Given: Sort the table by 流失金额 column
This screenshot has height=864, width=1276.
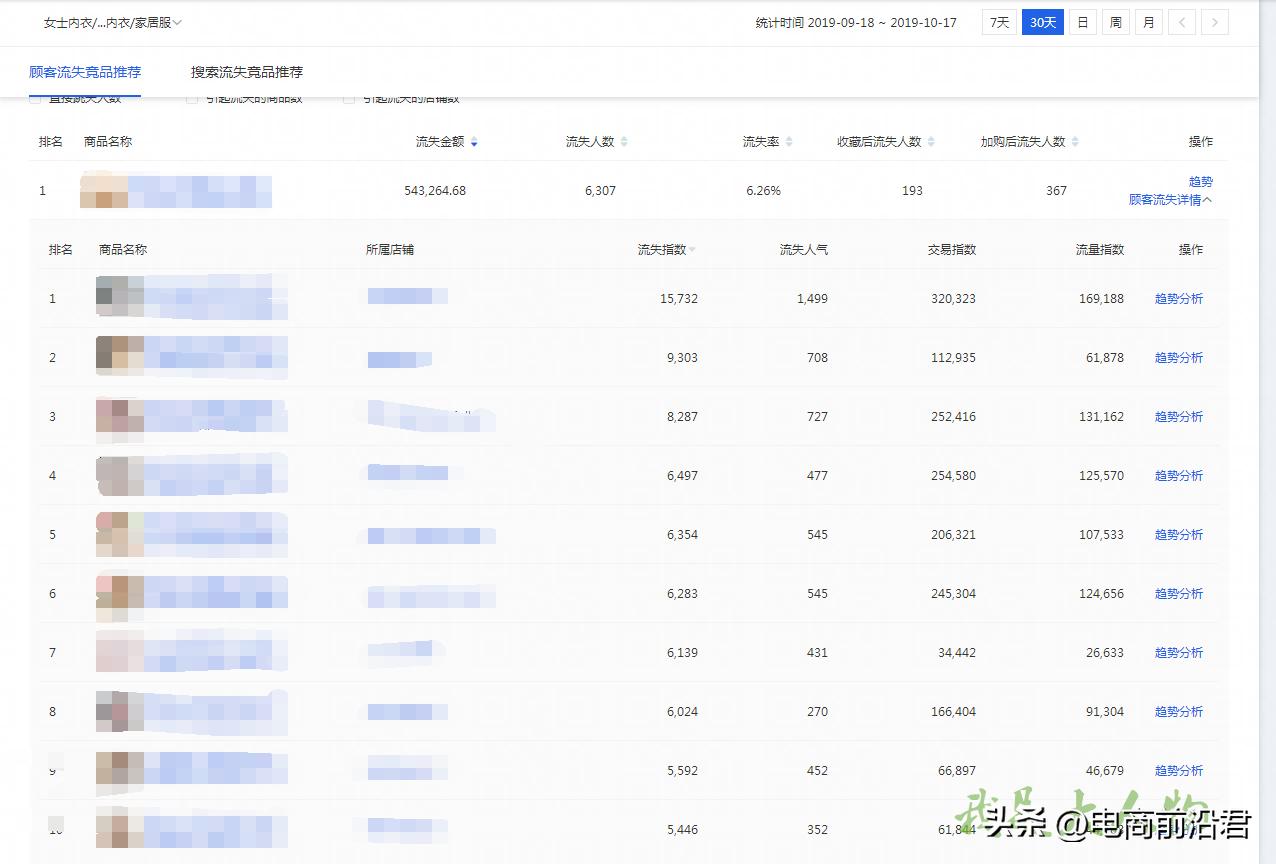Looking at the screenshot, I should tap(474, 141).
